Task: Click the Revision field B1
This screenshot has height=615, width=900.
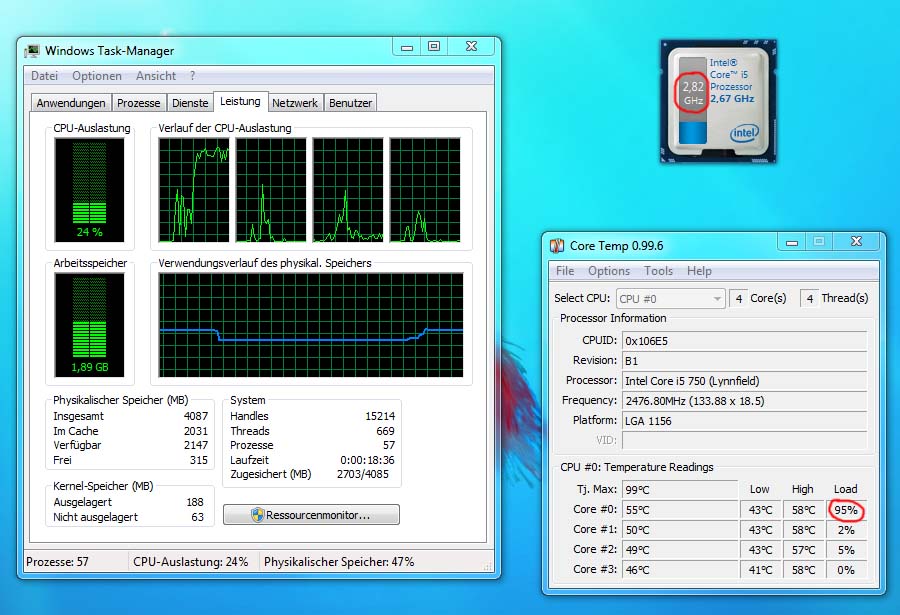Action: pyautogui.click(x=744, y=361)
